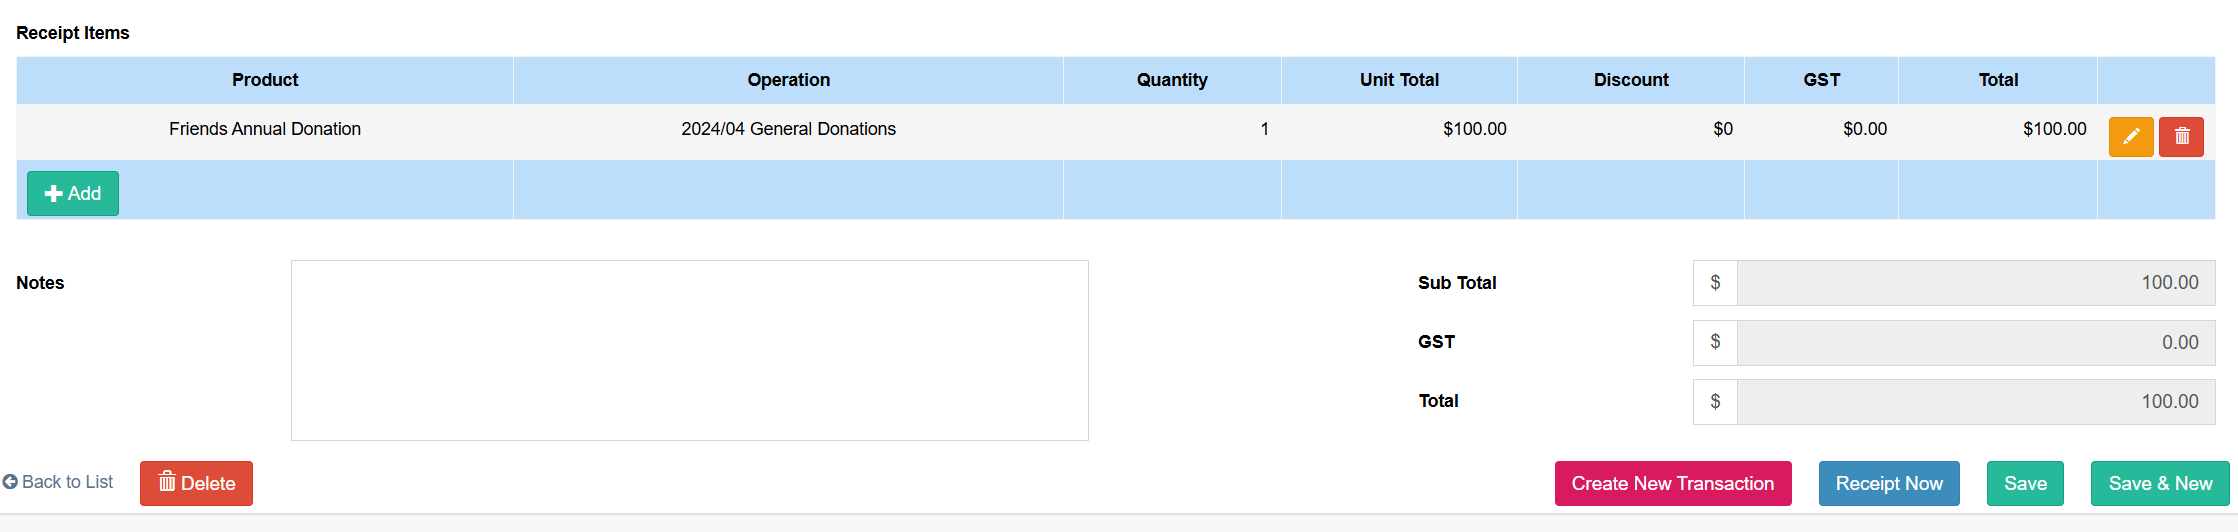Click the Discount column header

1631,80
